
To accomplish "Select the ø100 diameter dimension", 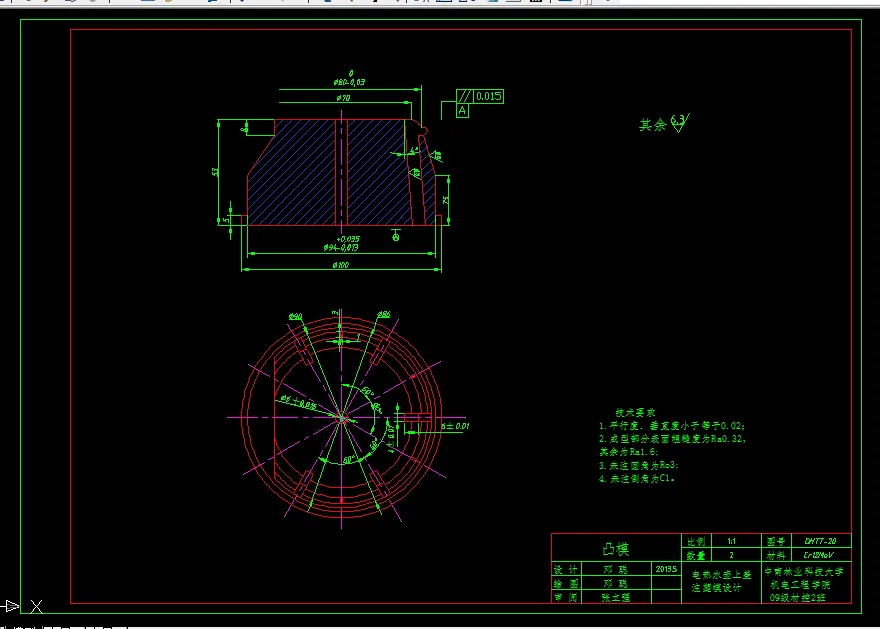I will click(x=341, y=265).
